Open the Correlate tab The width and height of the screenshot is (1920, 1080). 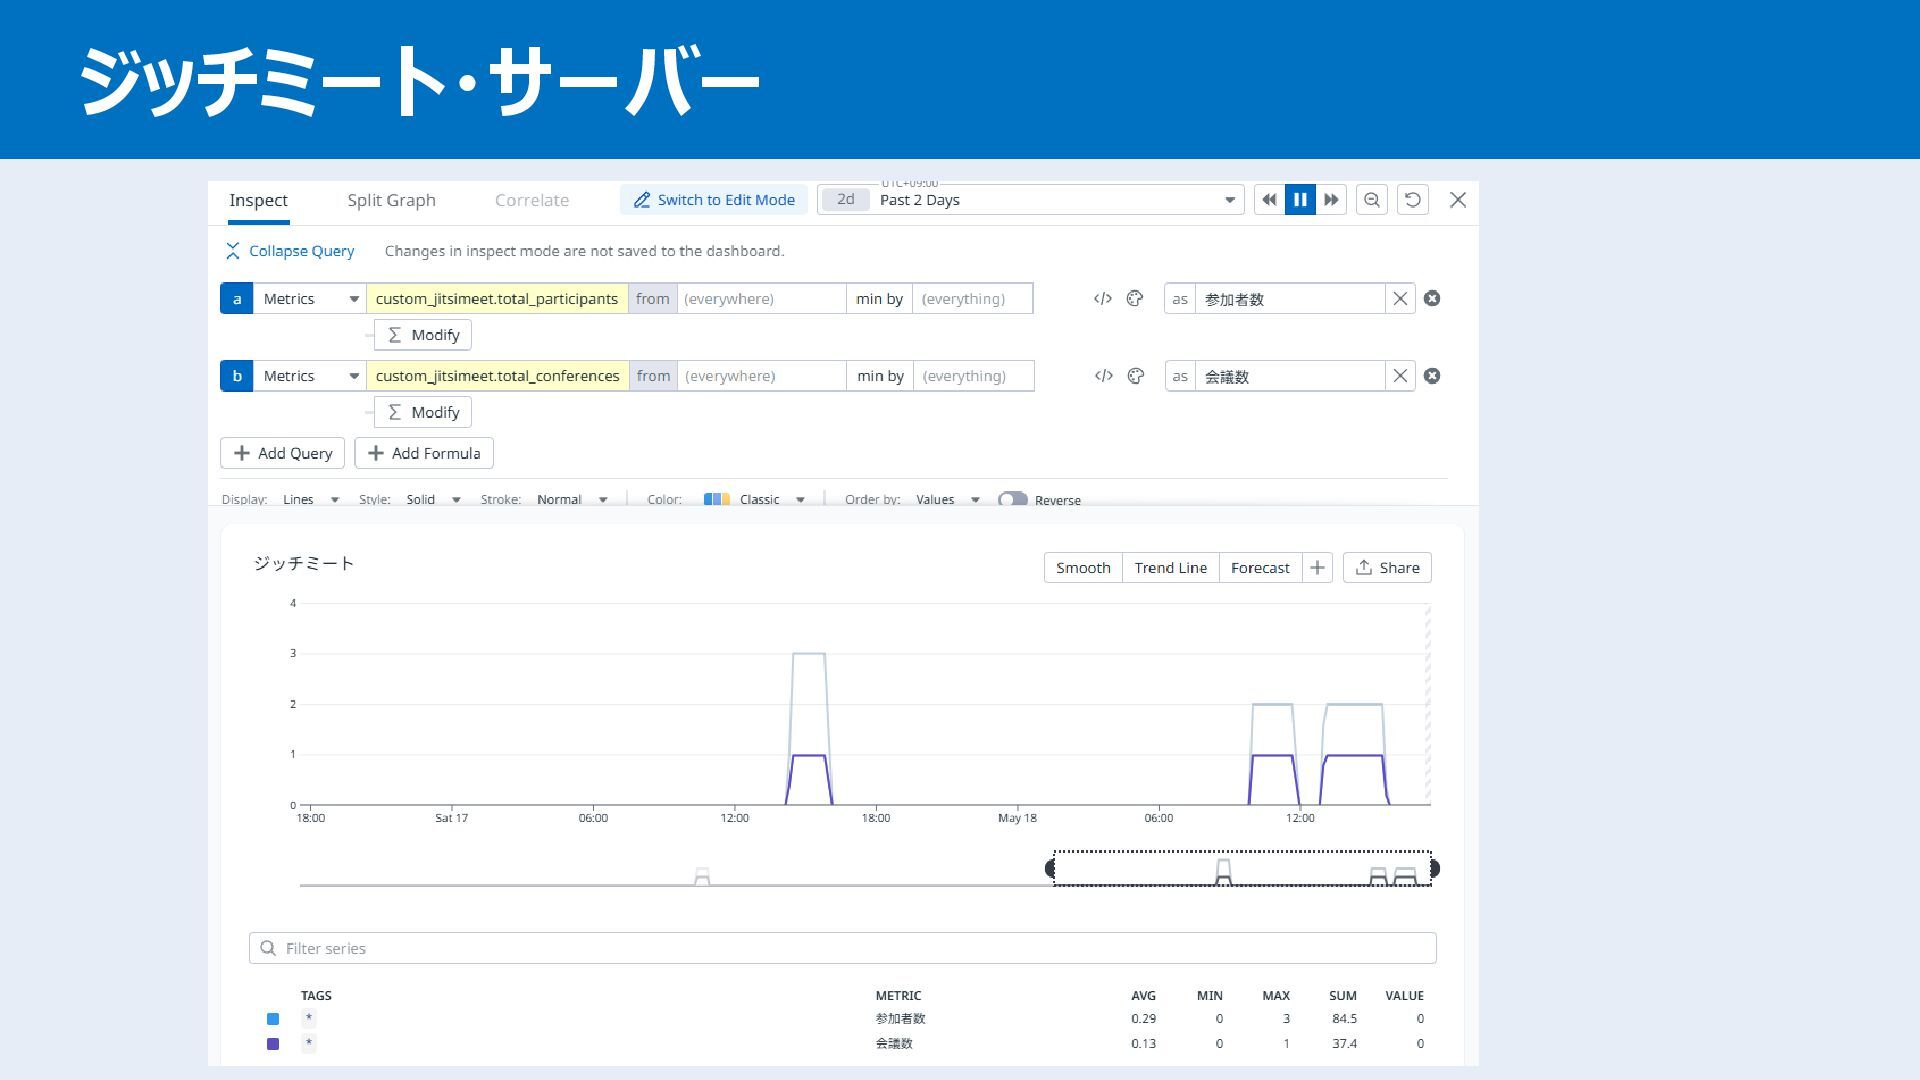tap(532, 200)
